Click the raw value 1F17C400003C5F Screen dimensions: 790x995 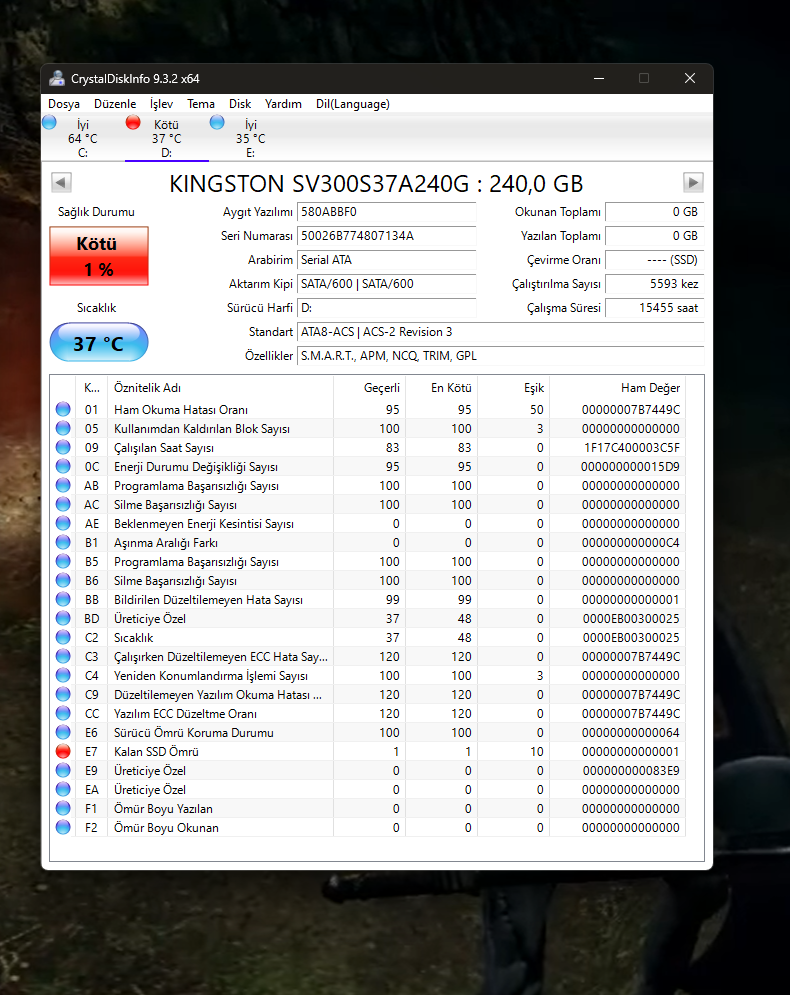tap(631, 447)
